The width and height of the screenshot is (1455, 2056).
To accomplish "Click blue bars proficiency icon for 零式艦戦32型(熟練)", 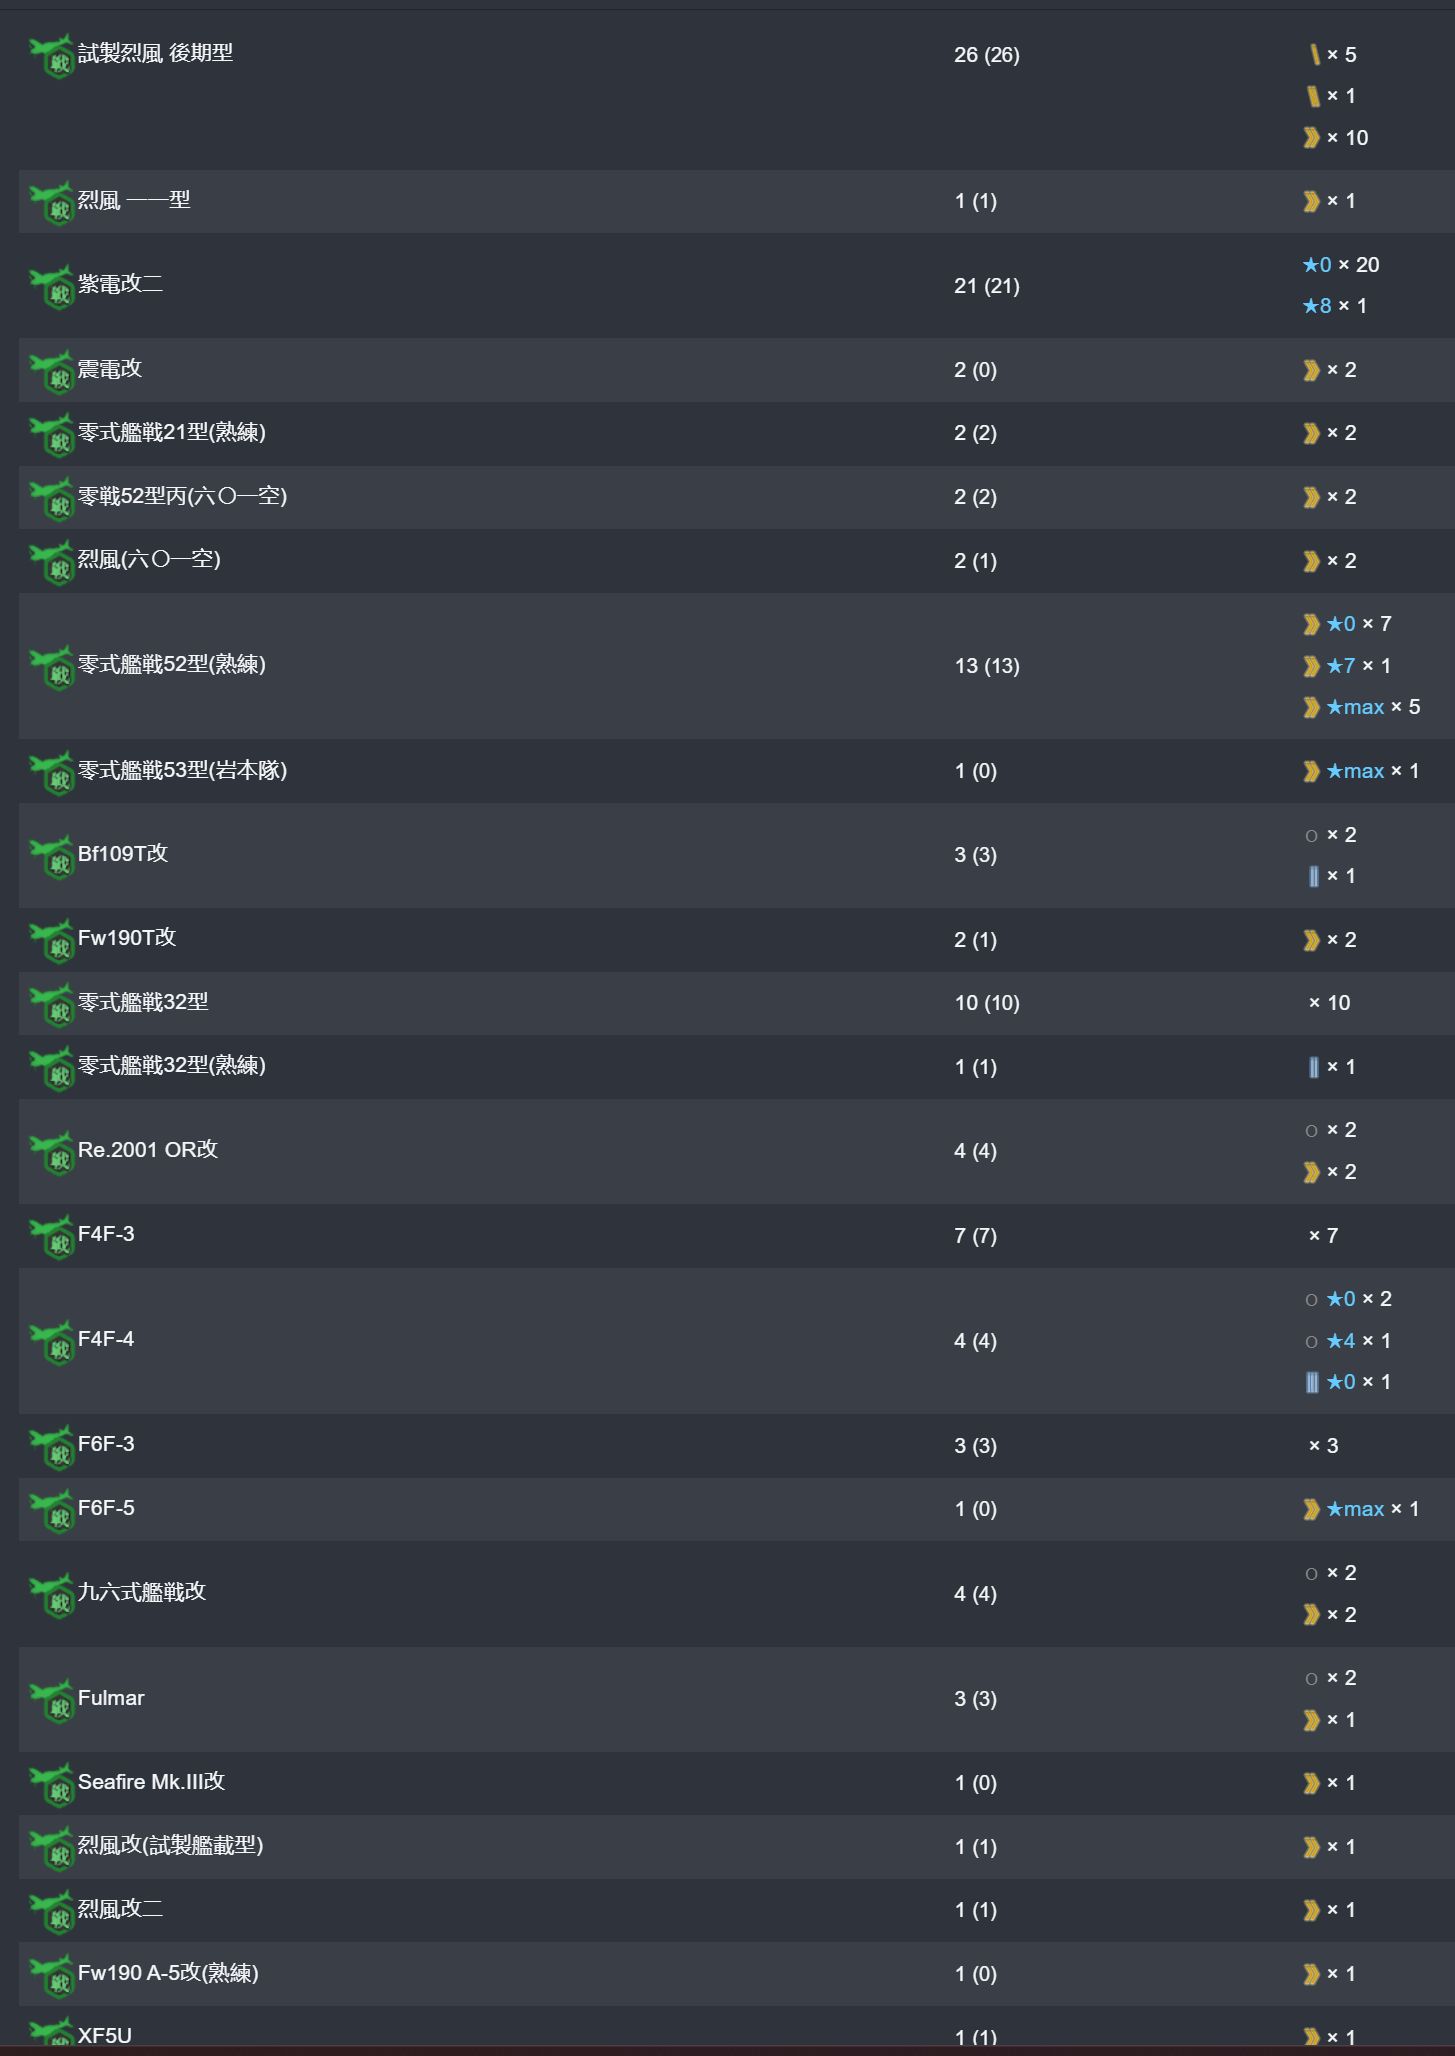I will pos(1313,1067).
